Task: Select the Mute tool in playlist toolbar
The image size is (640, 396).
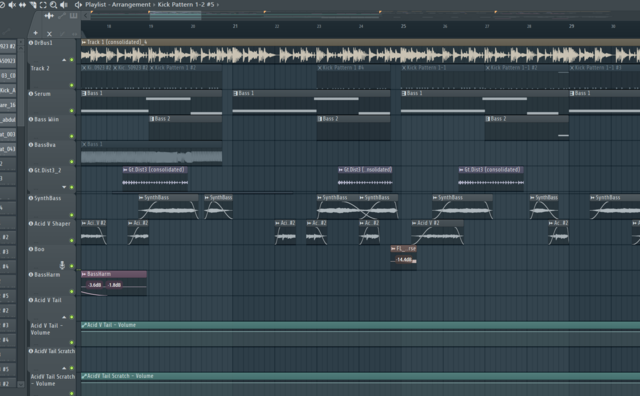Action: [x=12, y=5]
